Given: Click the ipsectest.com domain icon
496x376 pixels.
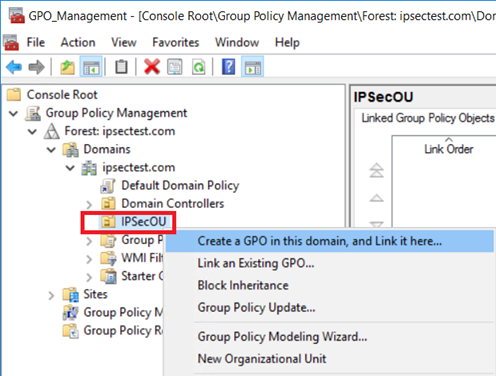Looking at the screenshot, I should coord(89,167).
